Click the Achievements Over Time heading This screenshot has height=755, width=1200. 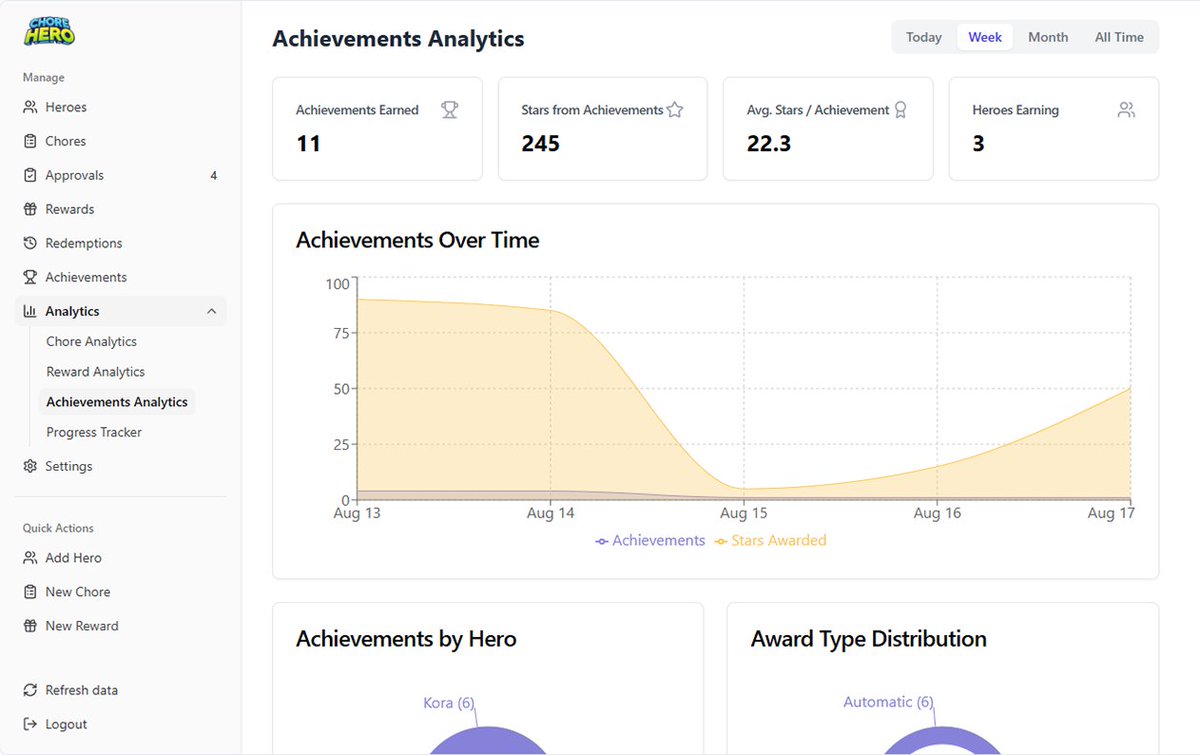[418, 240]
